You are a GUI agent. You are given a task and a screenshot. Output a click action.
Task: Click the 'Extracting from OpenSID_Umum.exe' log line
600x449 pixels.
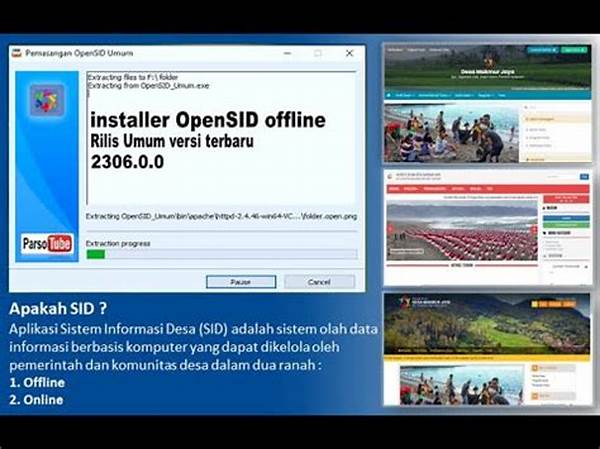148,86
